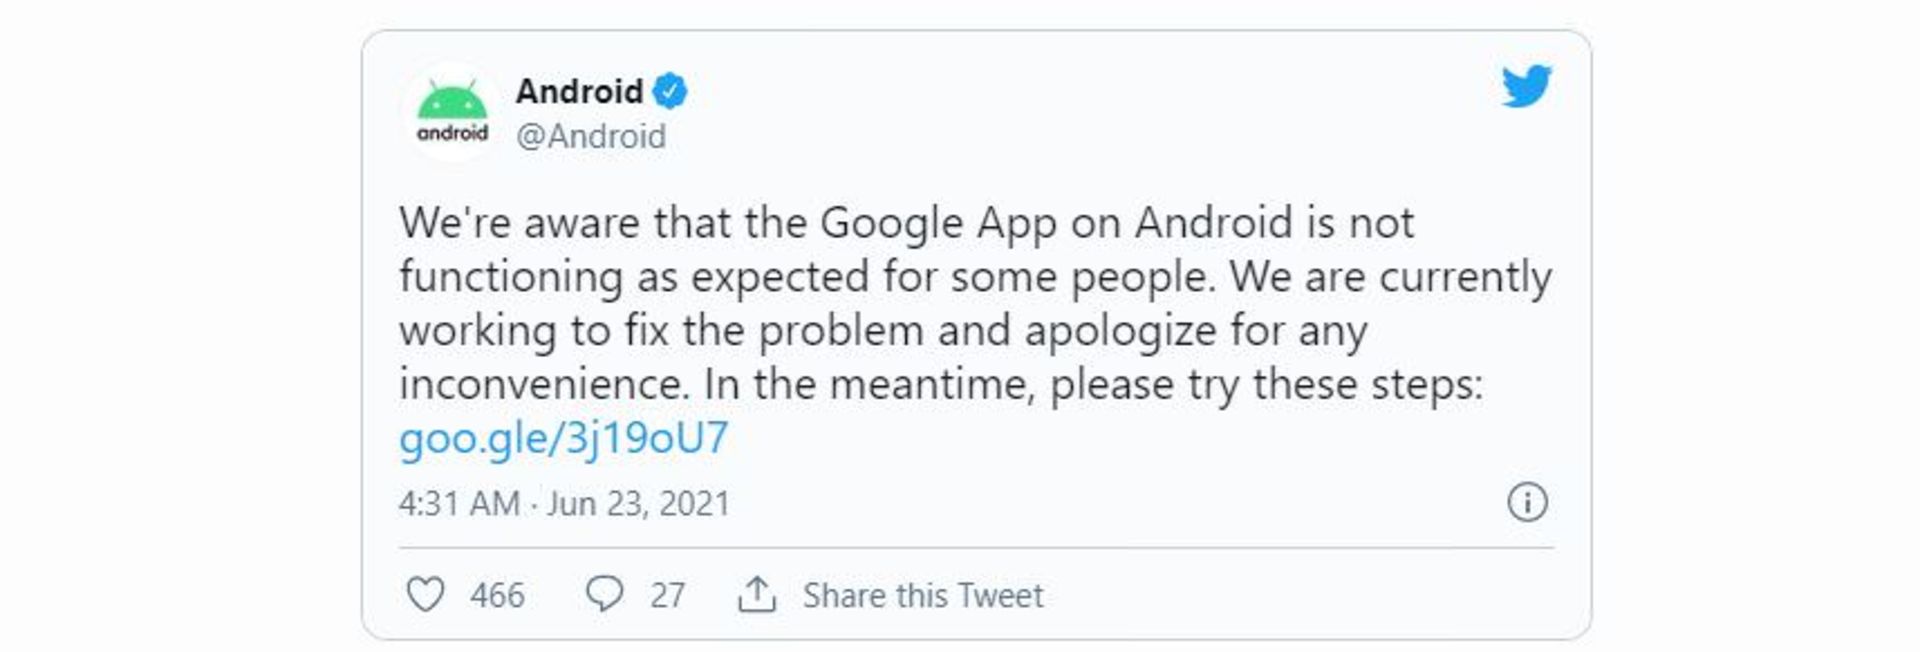The image size is (1920, 652).
Task: Open the 4:31 AM Jun 23, 2021 timestamp
Action: coord(565,503)
